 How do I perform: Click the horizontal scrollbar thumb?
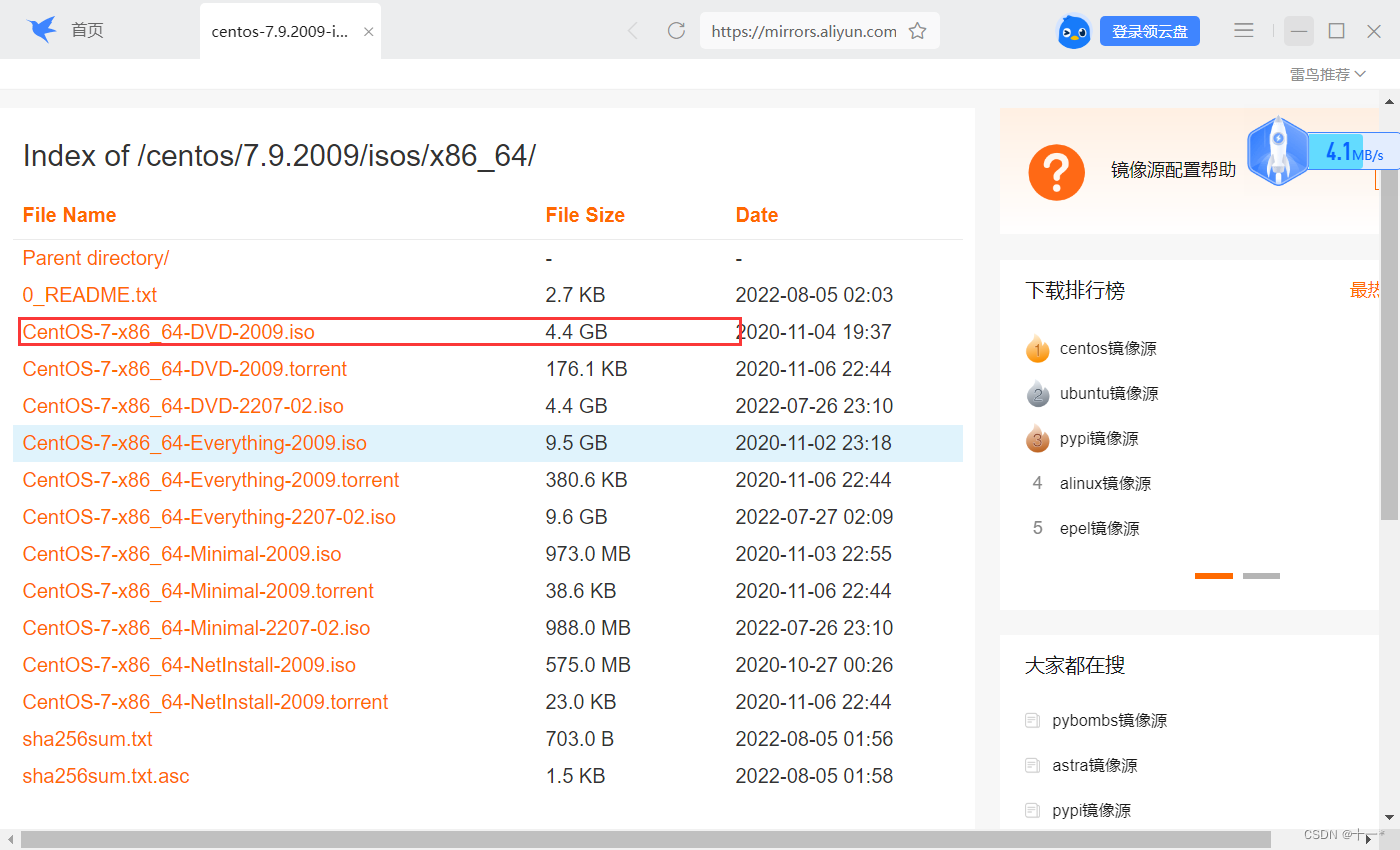click(646, 840)
